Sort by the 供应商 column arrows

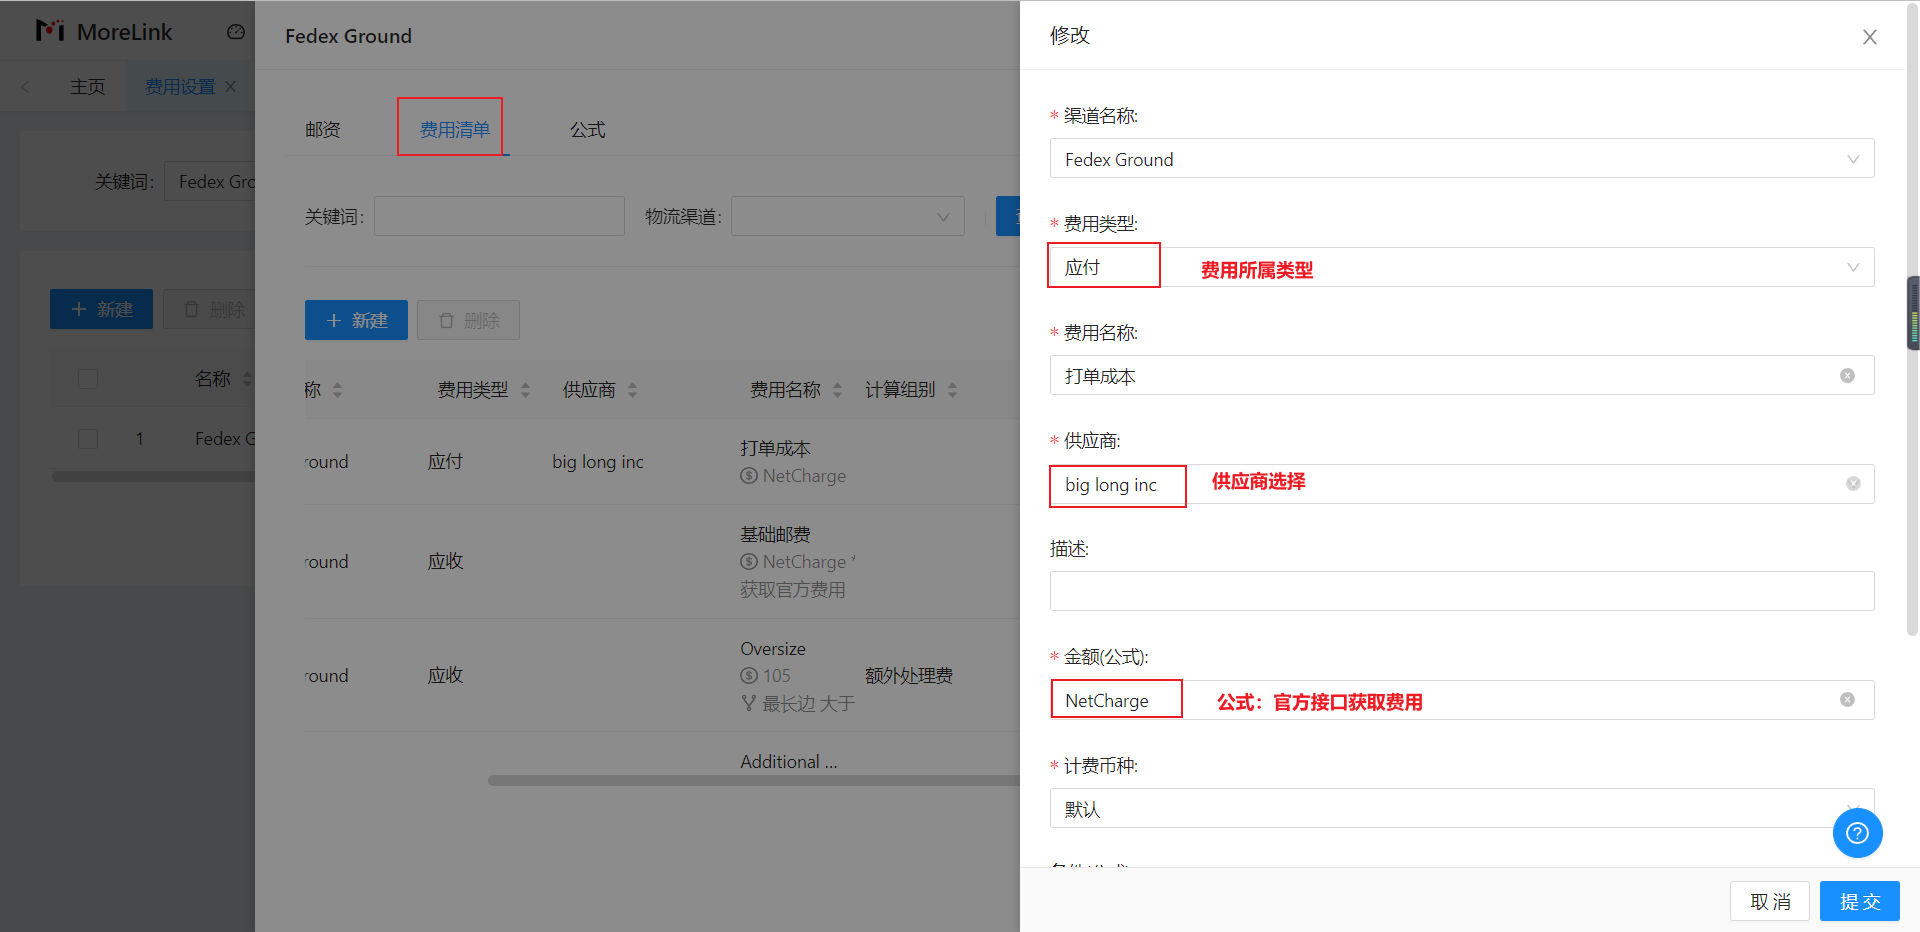pos(632,390)
